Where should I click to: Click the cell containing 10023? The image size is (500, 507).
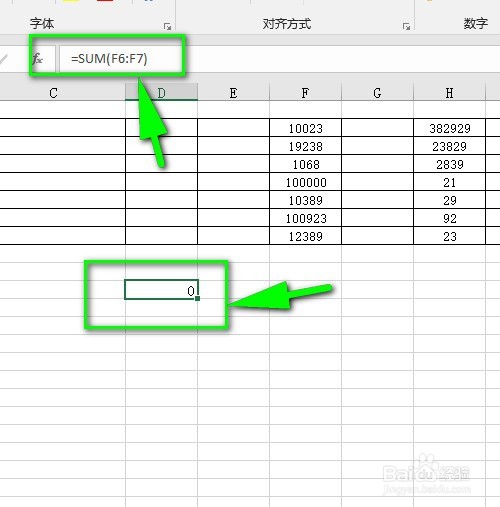305,128
